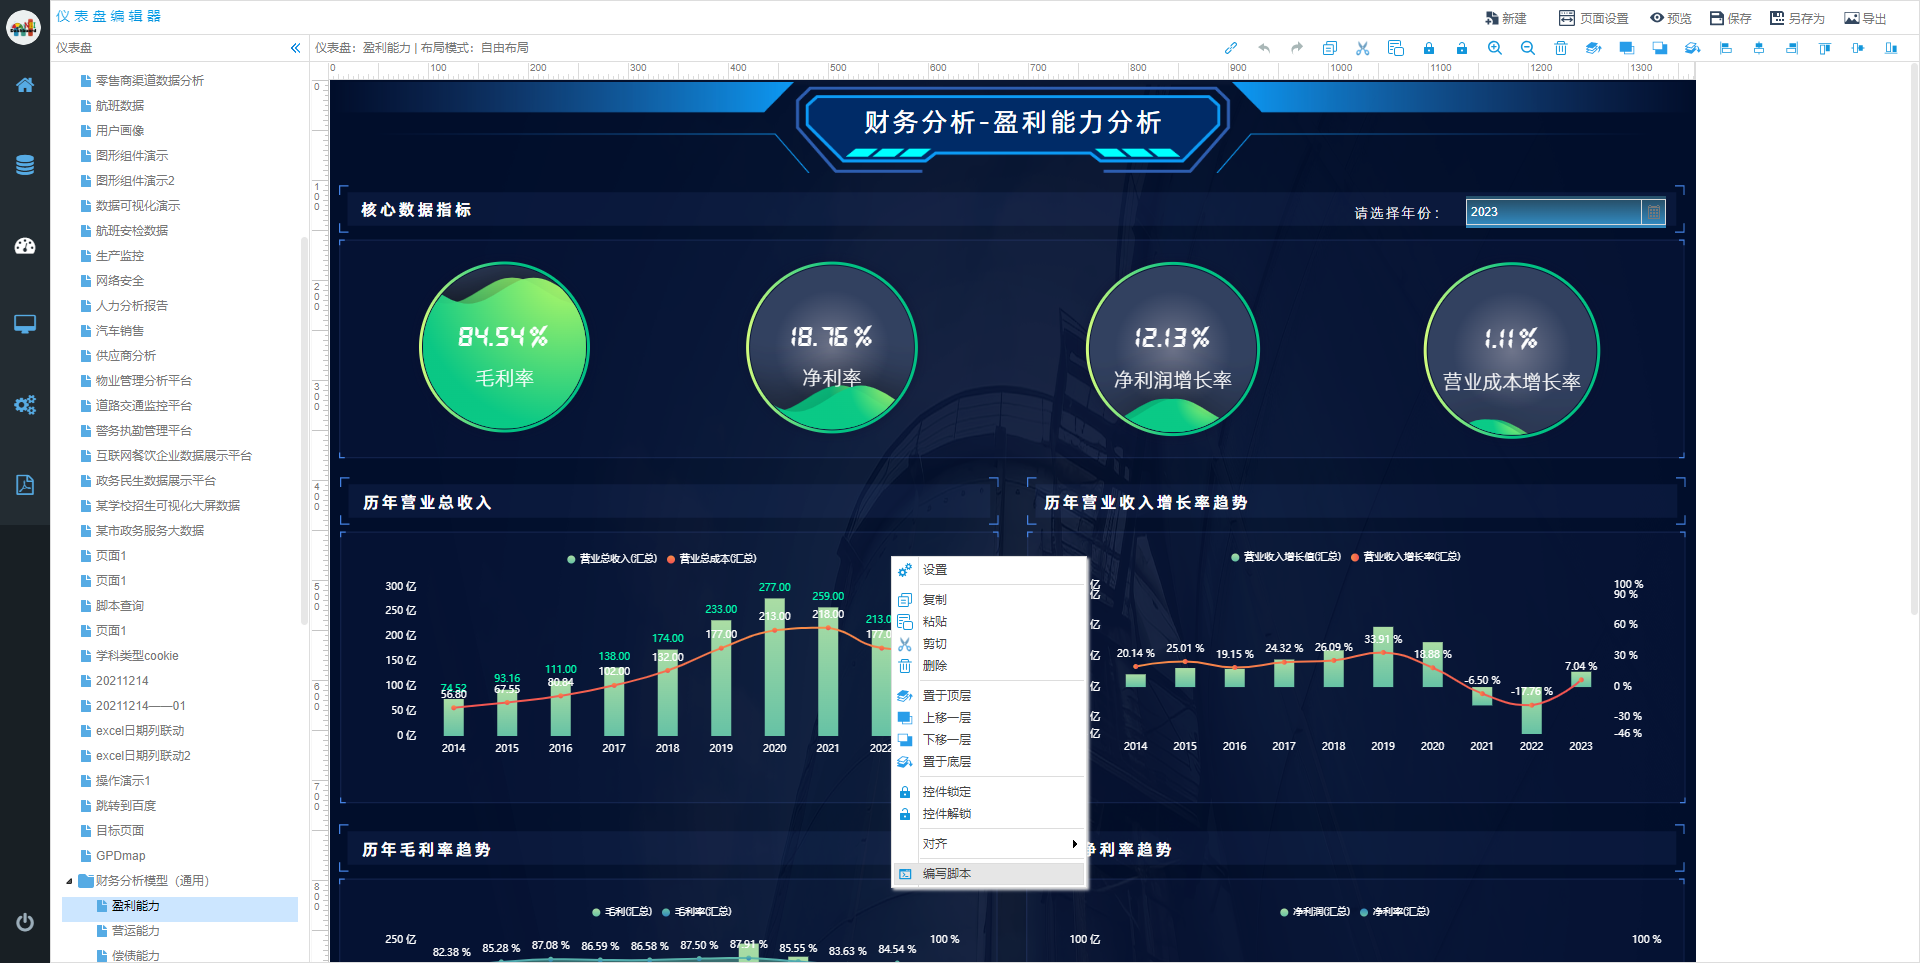The image size is (1920, 963).
Task: Choose 上移一层 in the context menu
Action: pos(988,718)
